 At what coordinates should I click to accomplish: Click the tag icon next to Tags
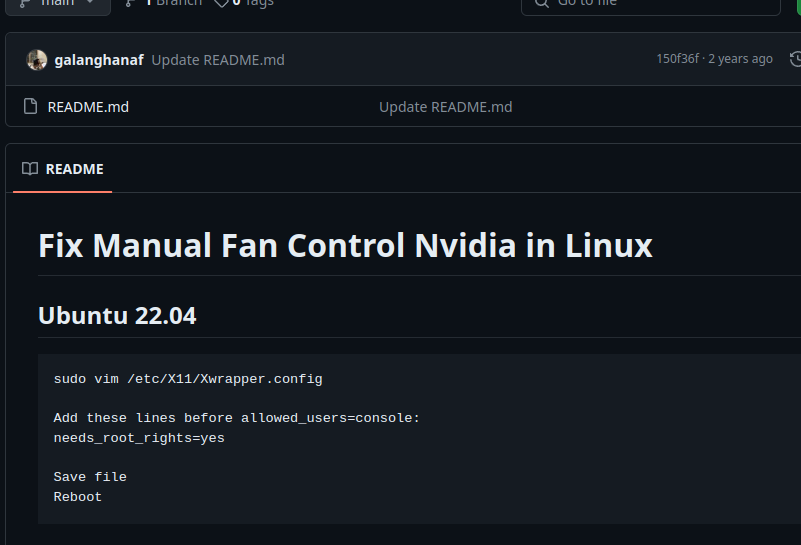tap(221, 3)
